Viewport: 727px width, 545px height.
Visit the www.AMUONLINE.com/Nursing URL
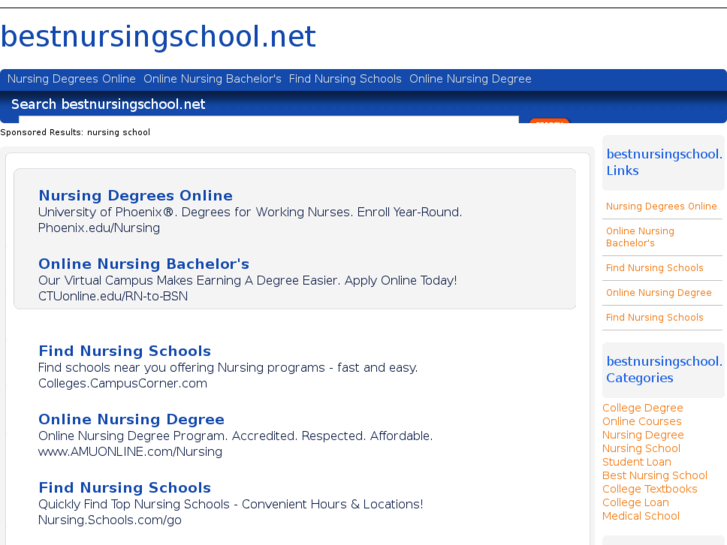[130, 451]
